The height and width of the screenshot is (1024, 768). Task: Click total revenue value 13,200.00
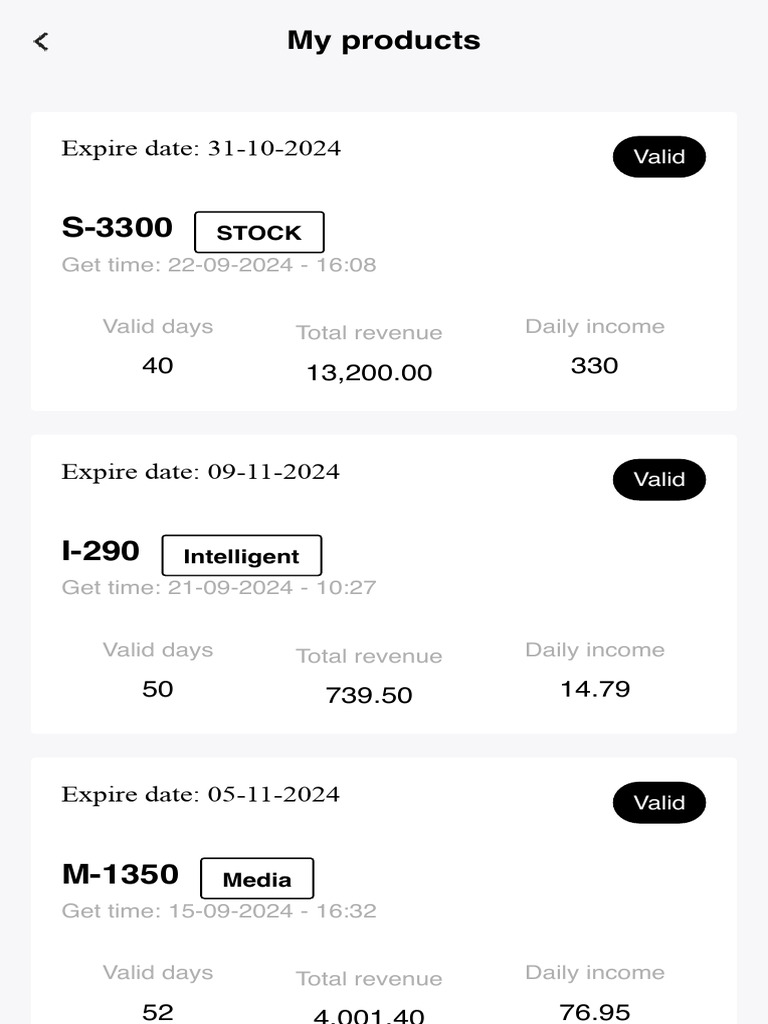click(x=369, y=373)
